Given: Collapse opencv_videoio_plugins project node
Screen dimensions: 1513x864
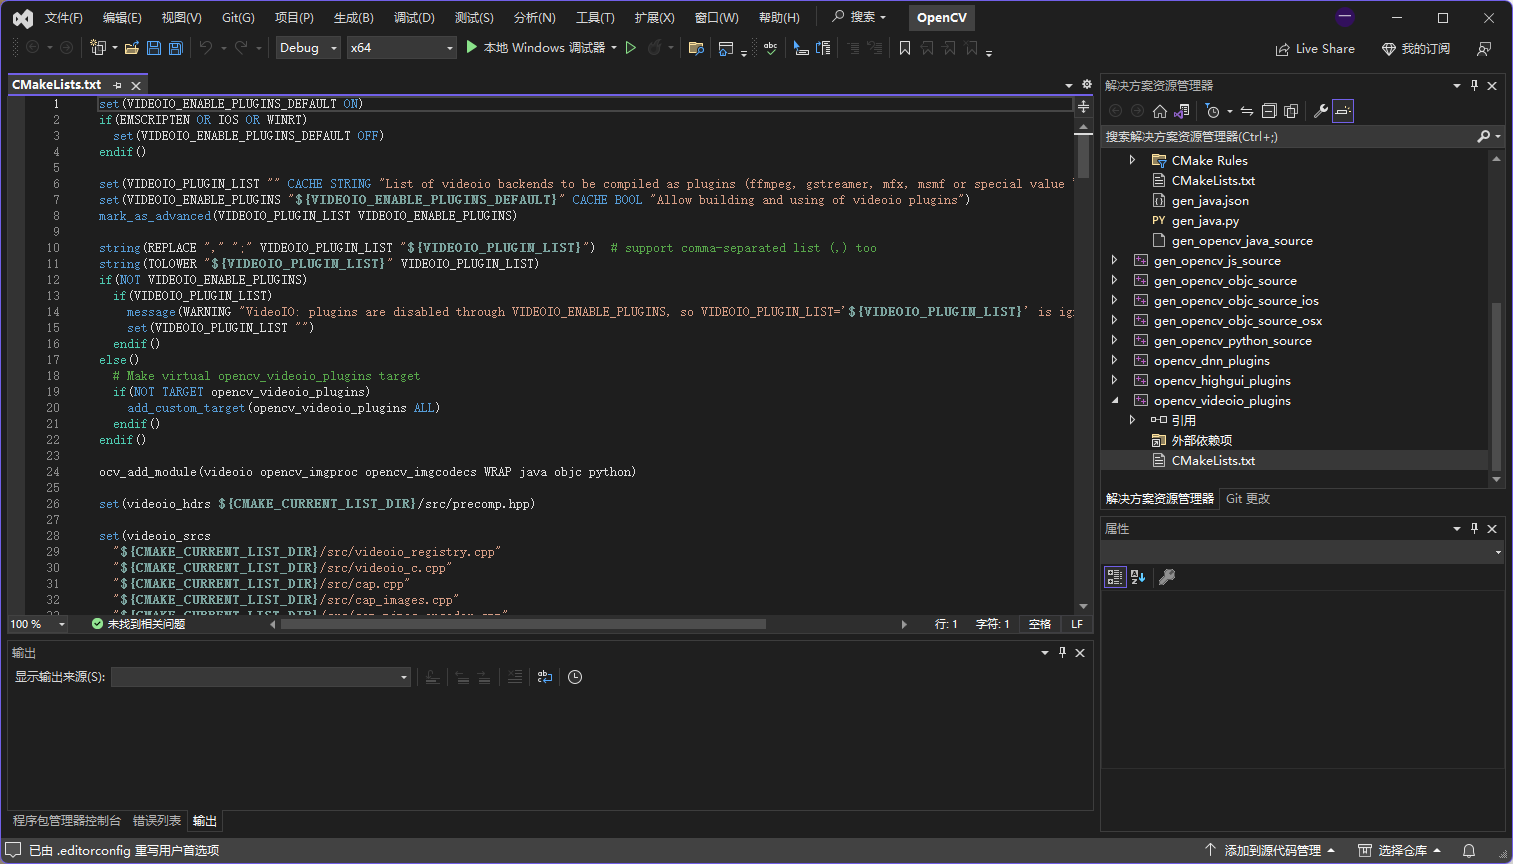Looking at the screenshot, I should [1114, 400].
